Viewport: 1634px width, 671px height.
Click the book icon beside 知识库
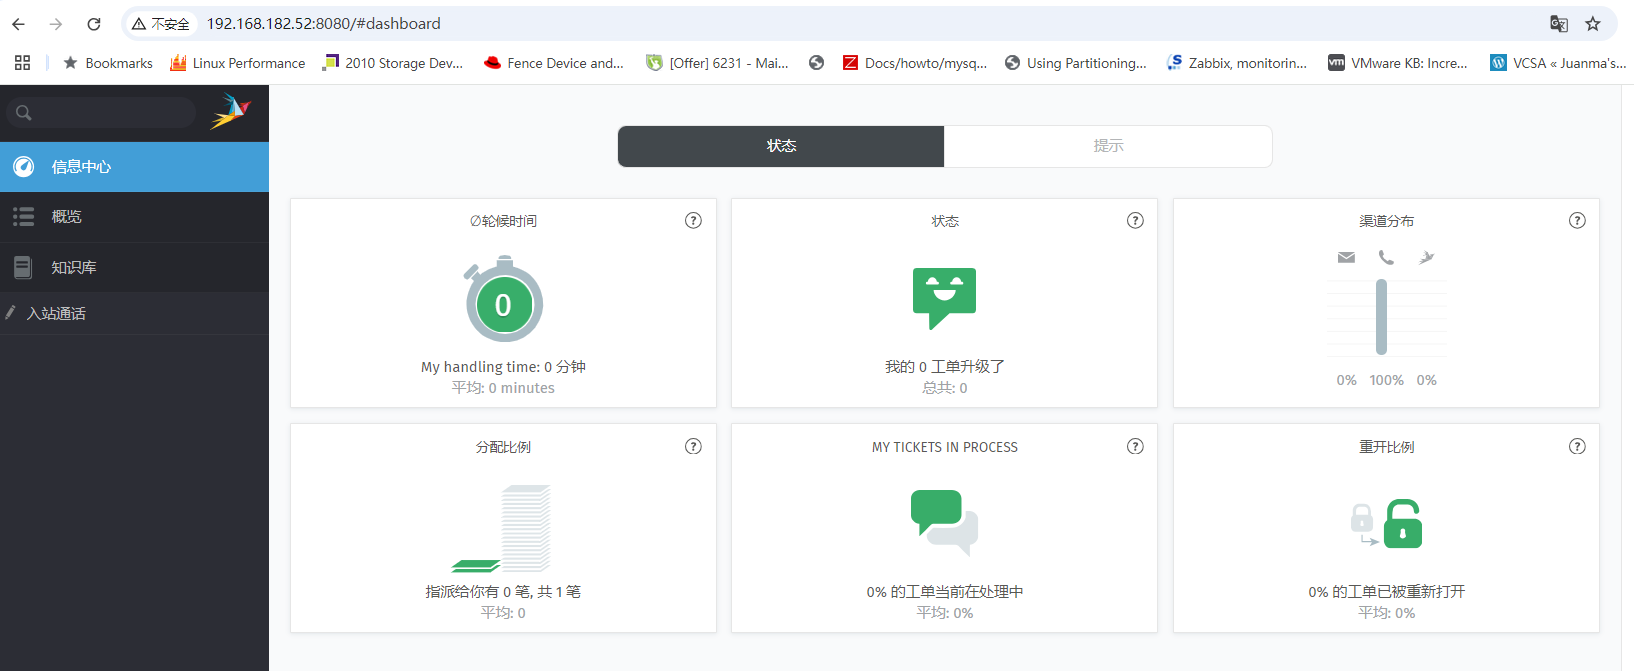pos(23,267)
